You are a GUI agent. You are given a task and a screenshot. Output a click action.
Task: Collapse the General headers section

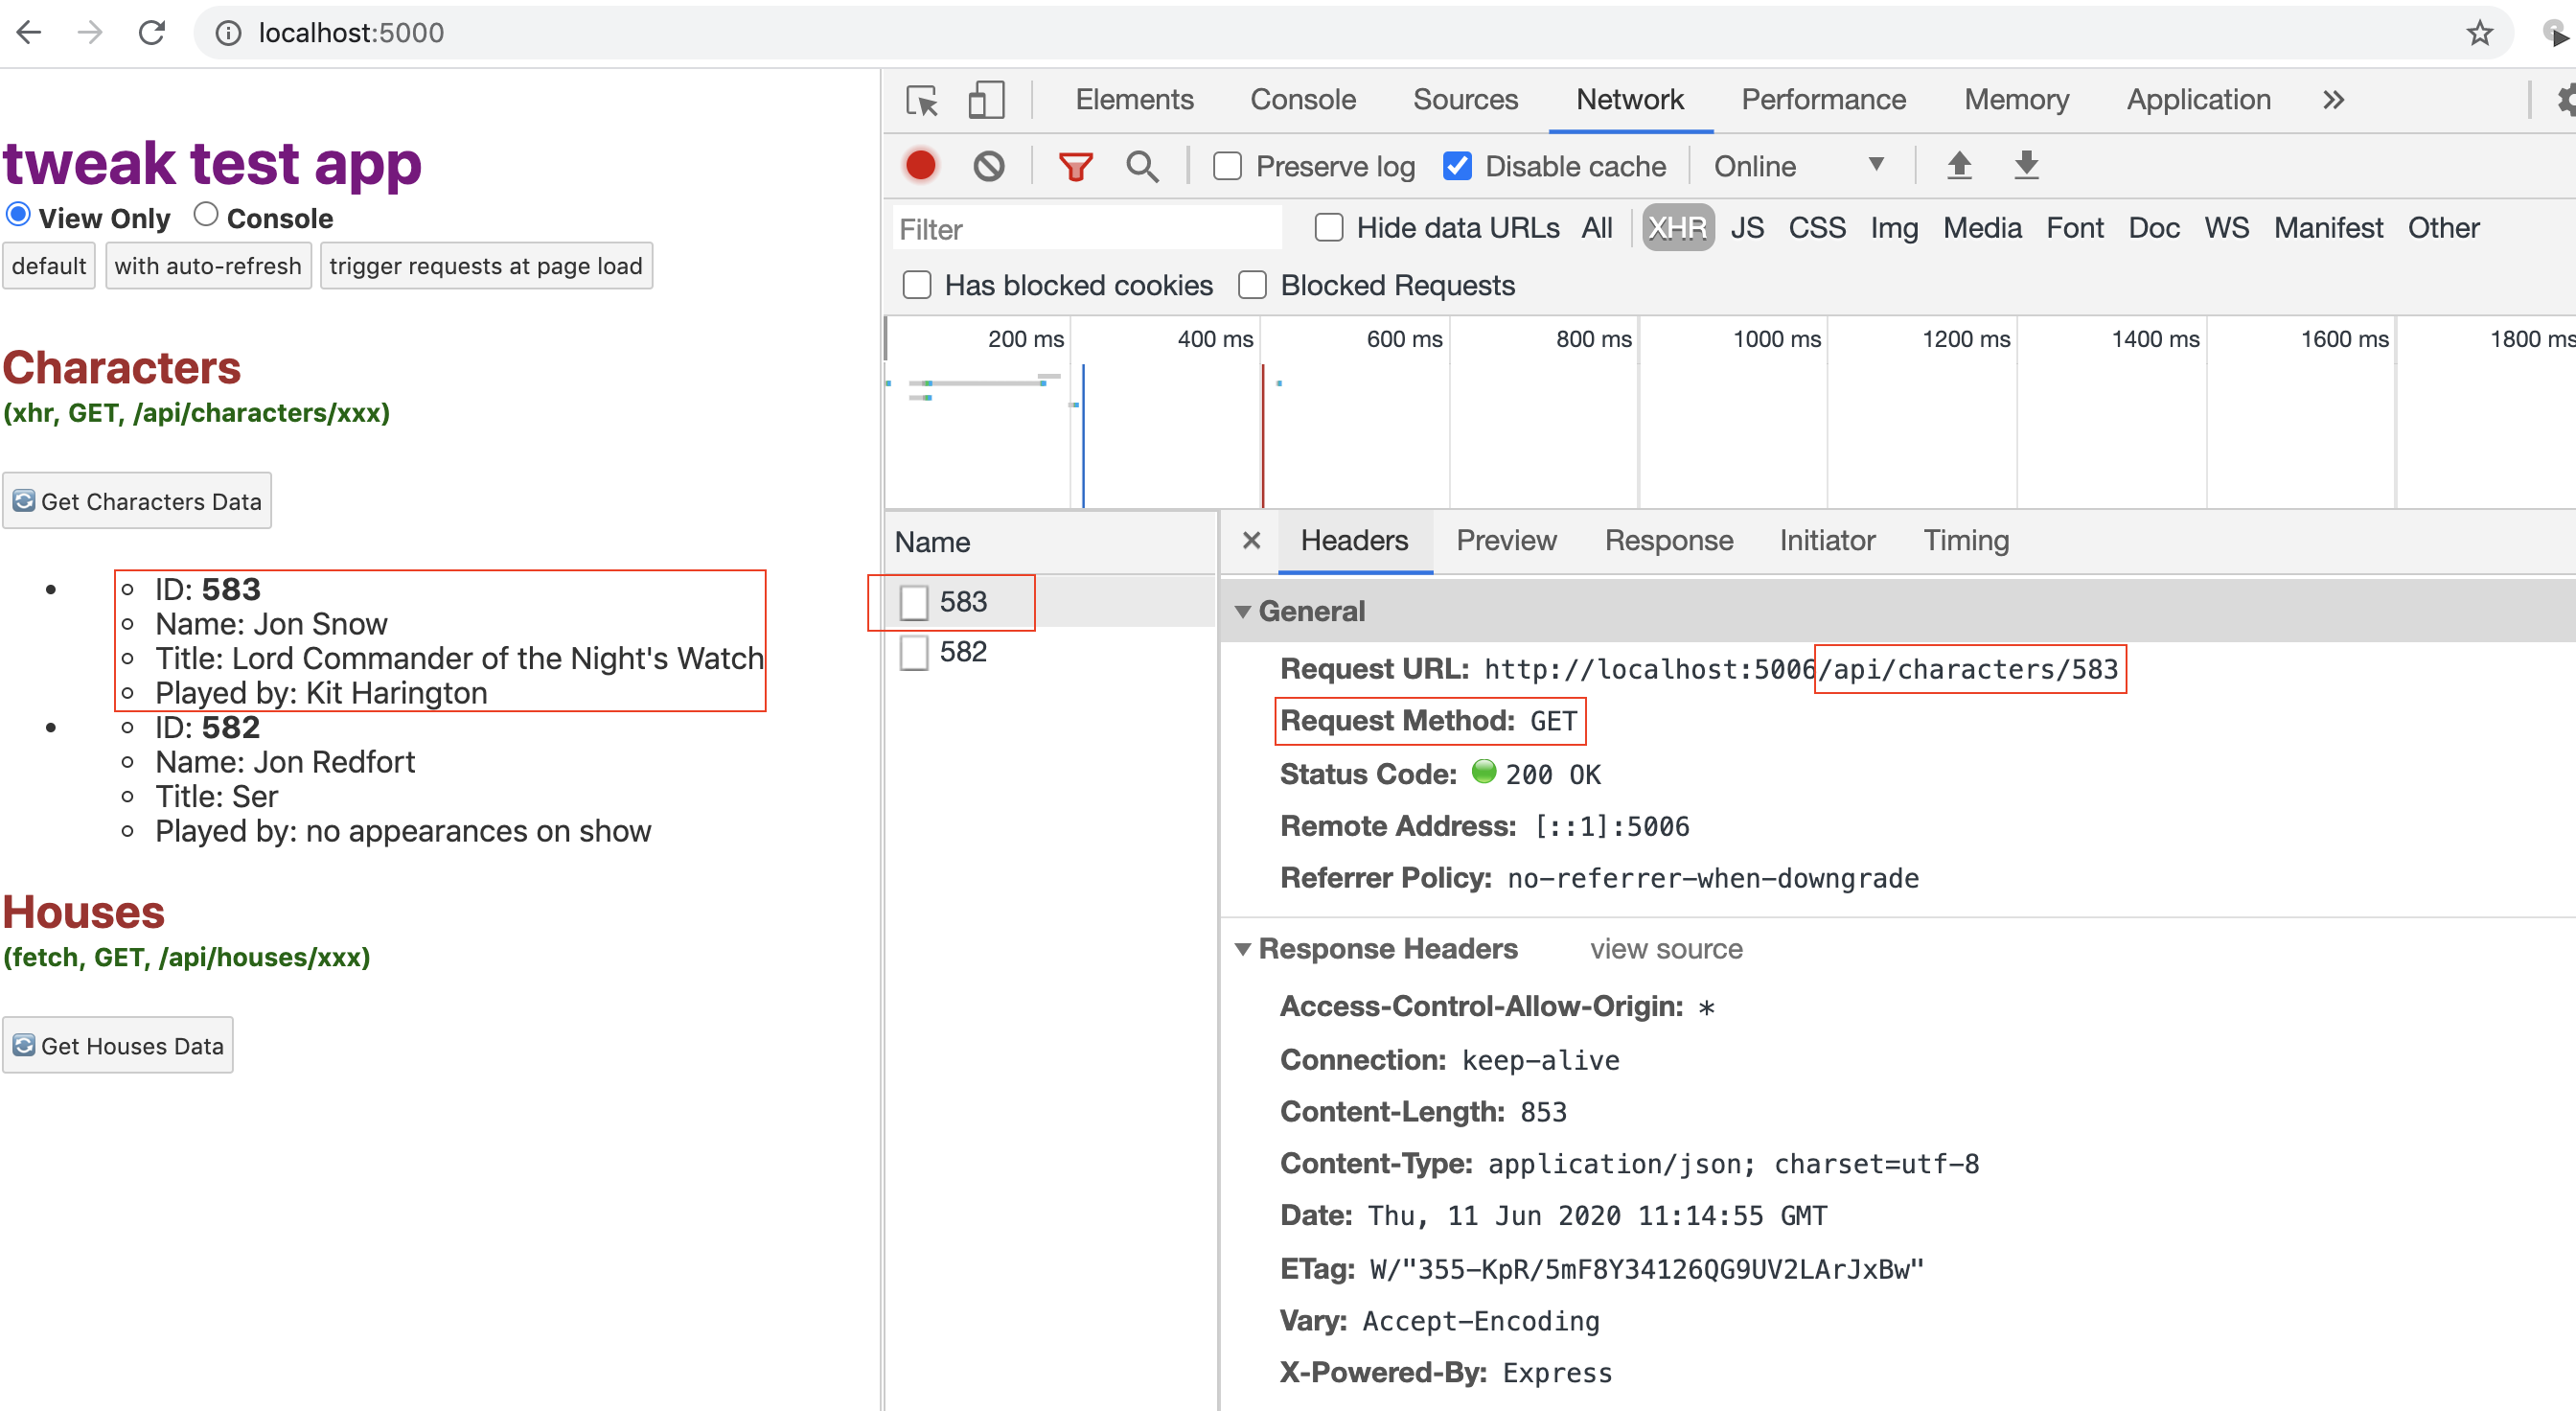pos(1243,611)
